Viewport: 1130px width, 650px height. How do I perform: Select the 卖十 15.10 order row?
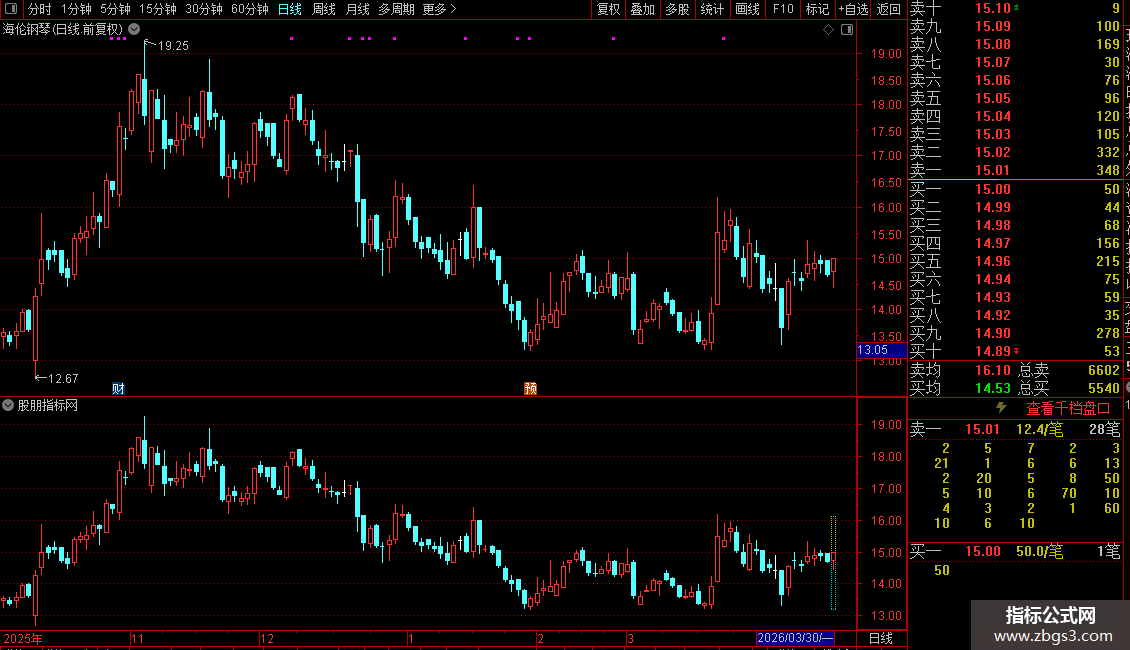coord(1015,9)
